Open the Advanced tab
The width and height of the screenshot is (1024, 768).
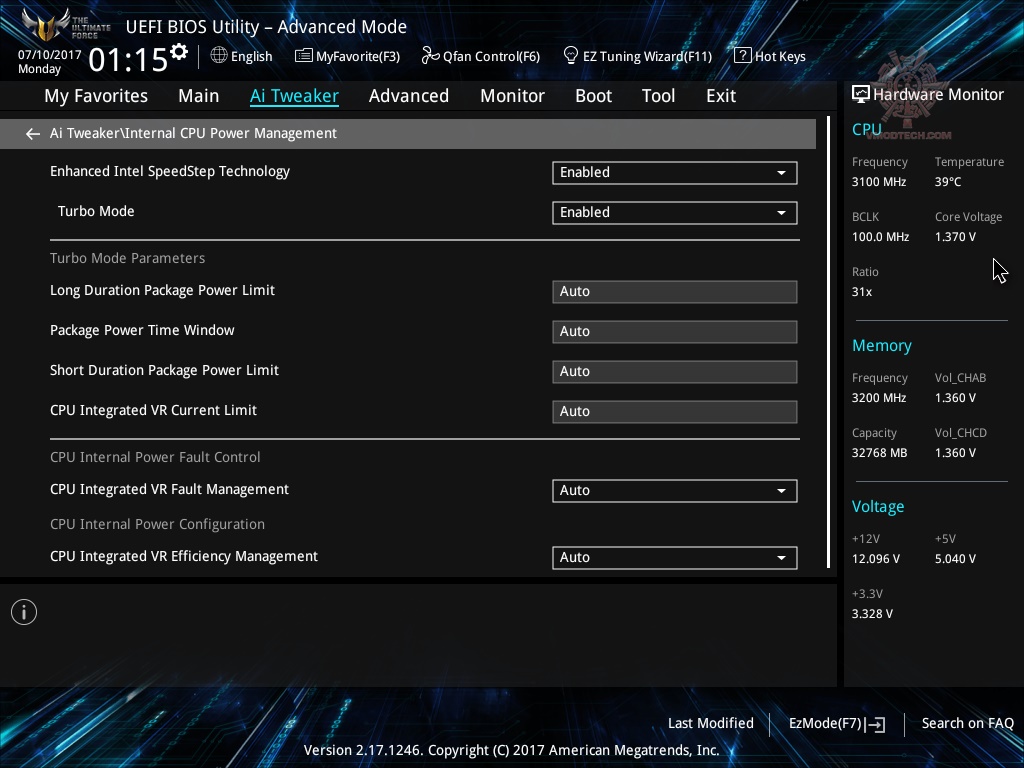pyautogui.click(x=409, y=96)
